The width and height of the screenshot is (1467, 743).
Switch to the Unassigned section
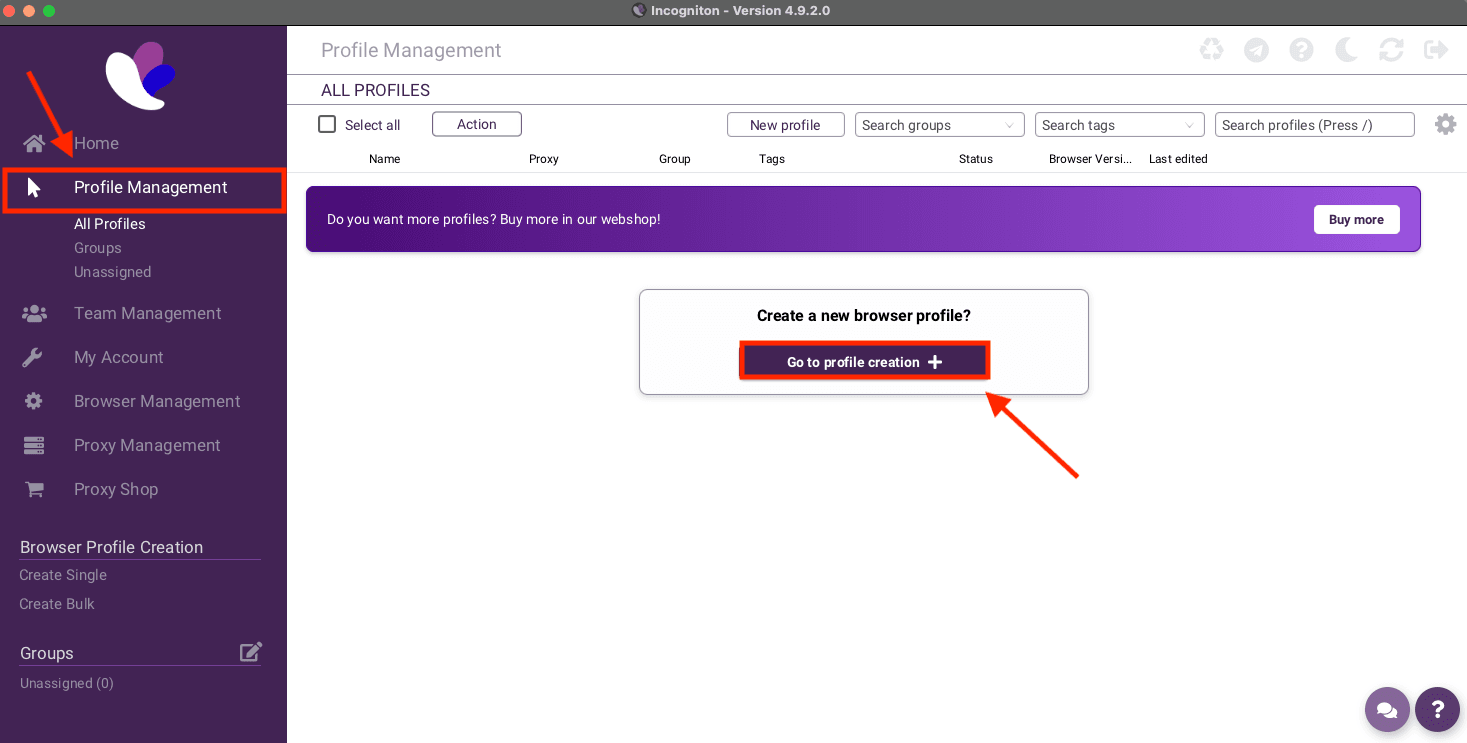(112, 271)
